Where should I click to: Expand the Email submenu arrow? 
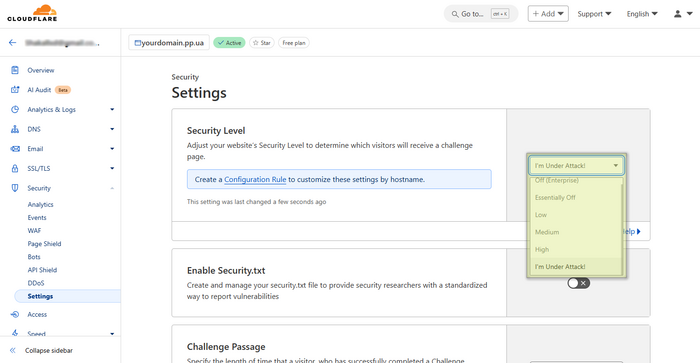(x=112, y=149)
